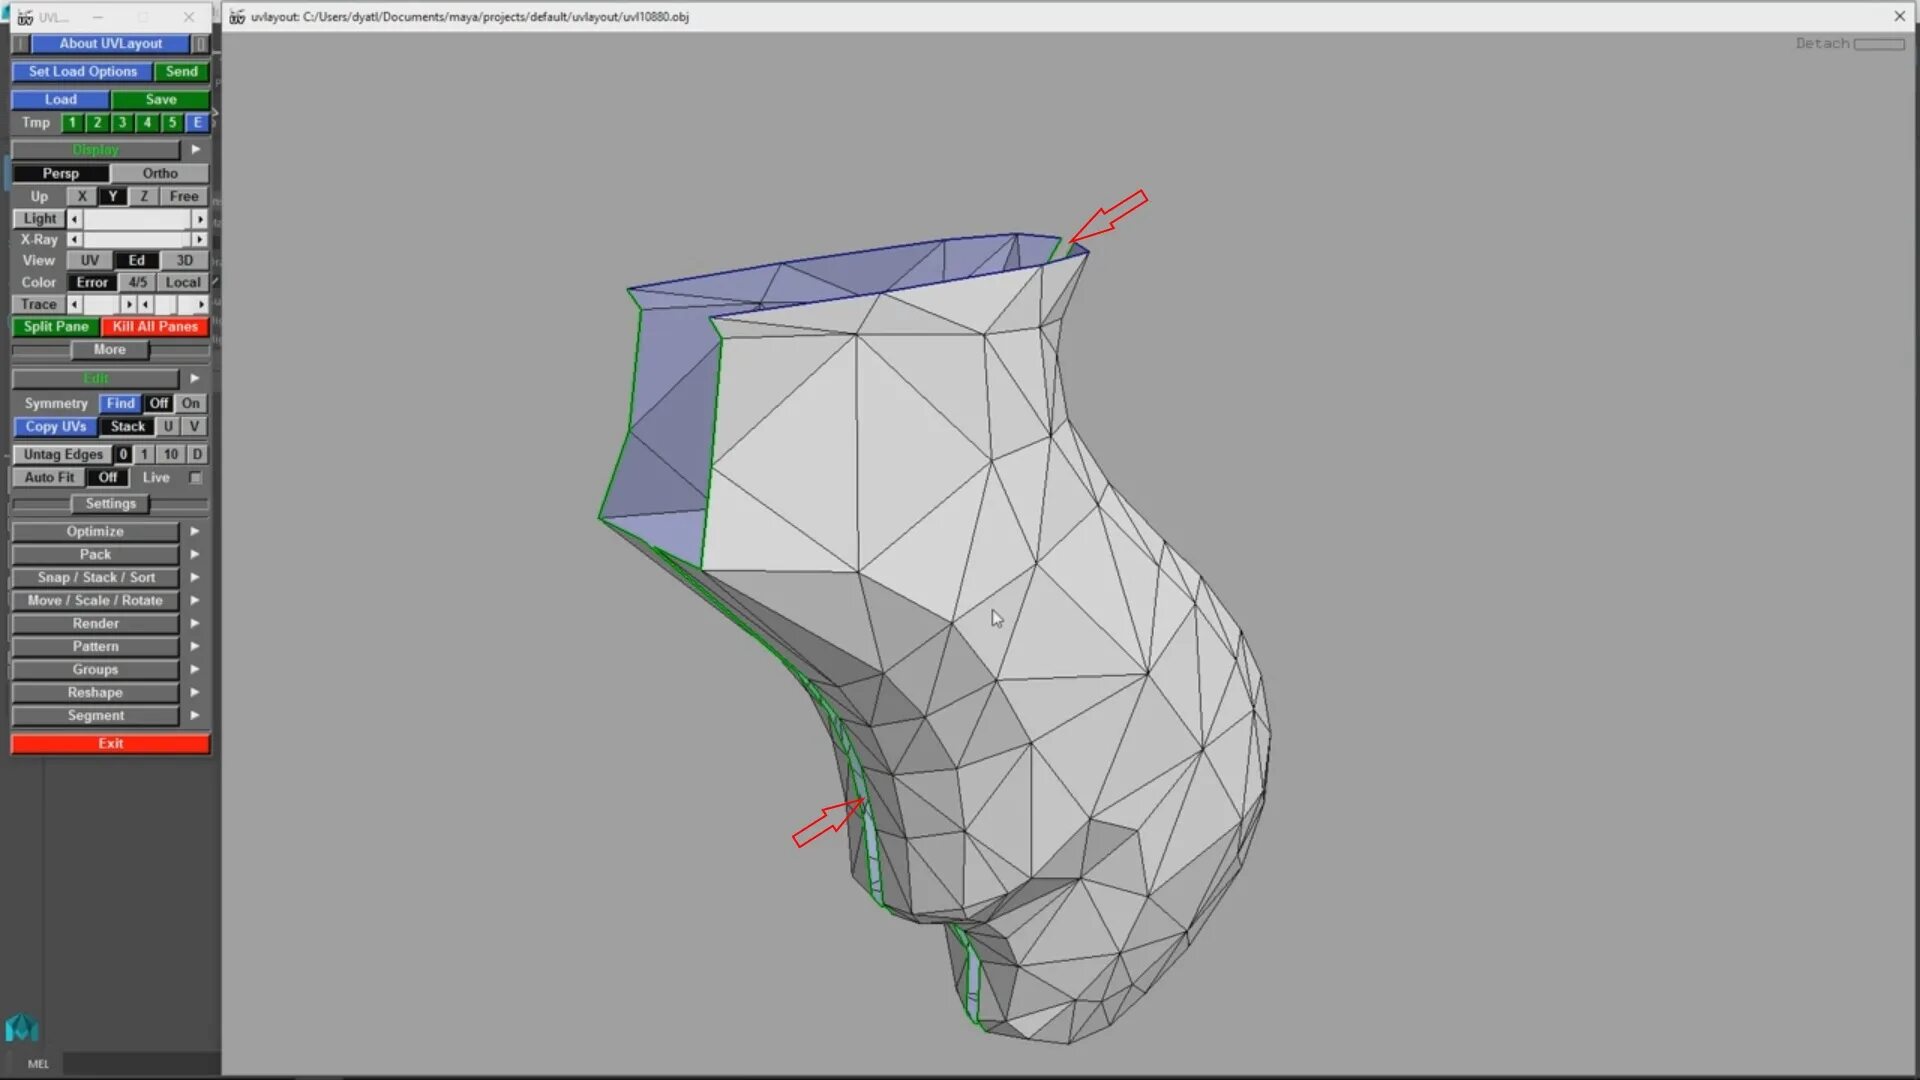Click the Light intensity slider track

click(137, 219)
